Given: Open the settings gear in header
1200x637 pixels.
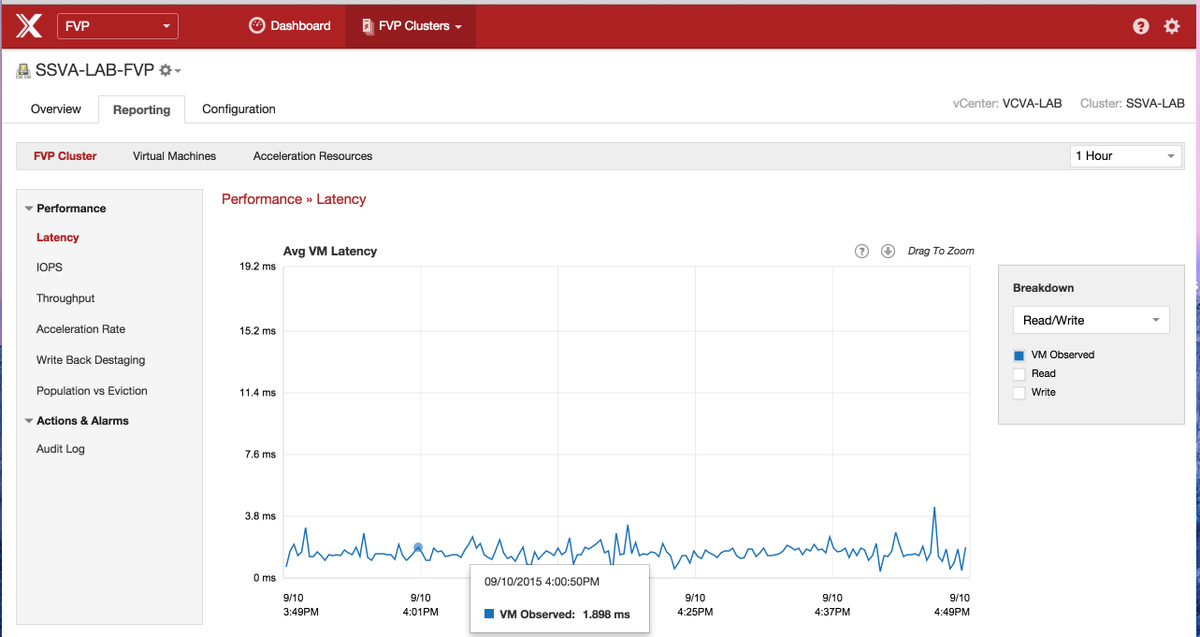Looking at the screenshot, I should coord(1172,27).
